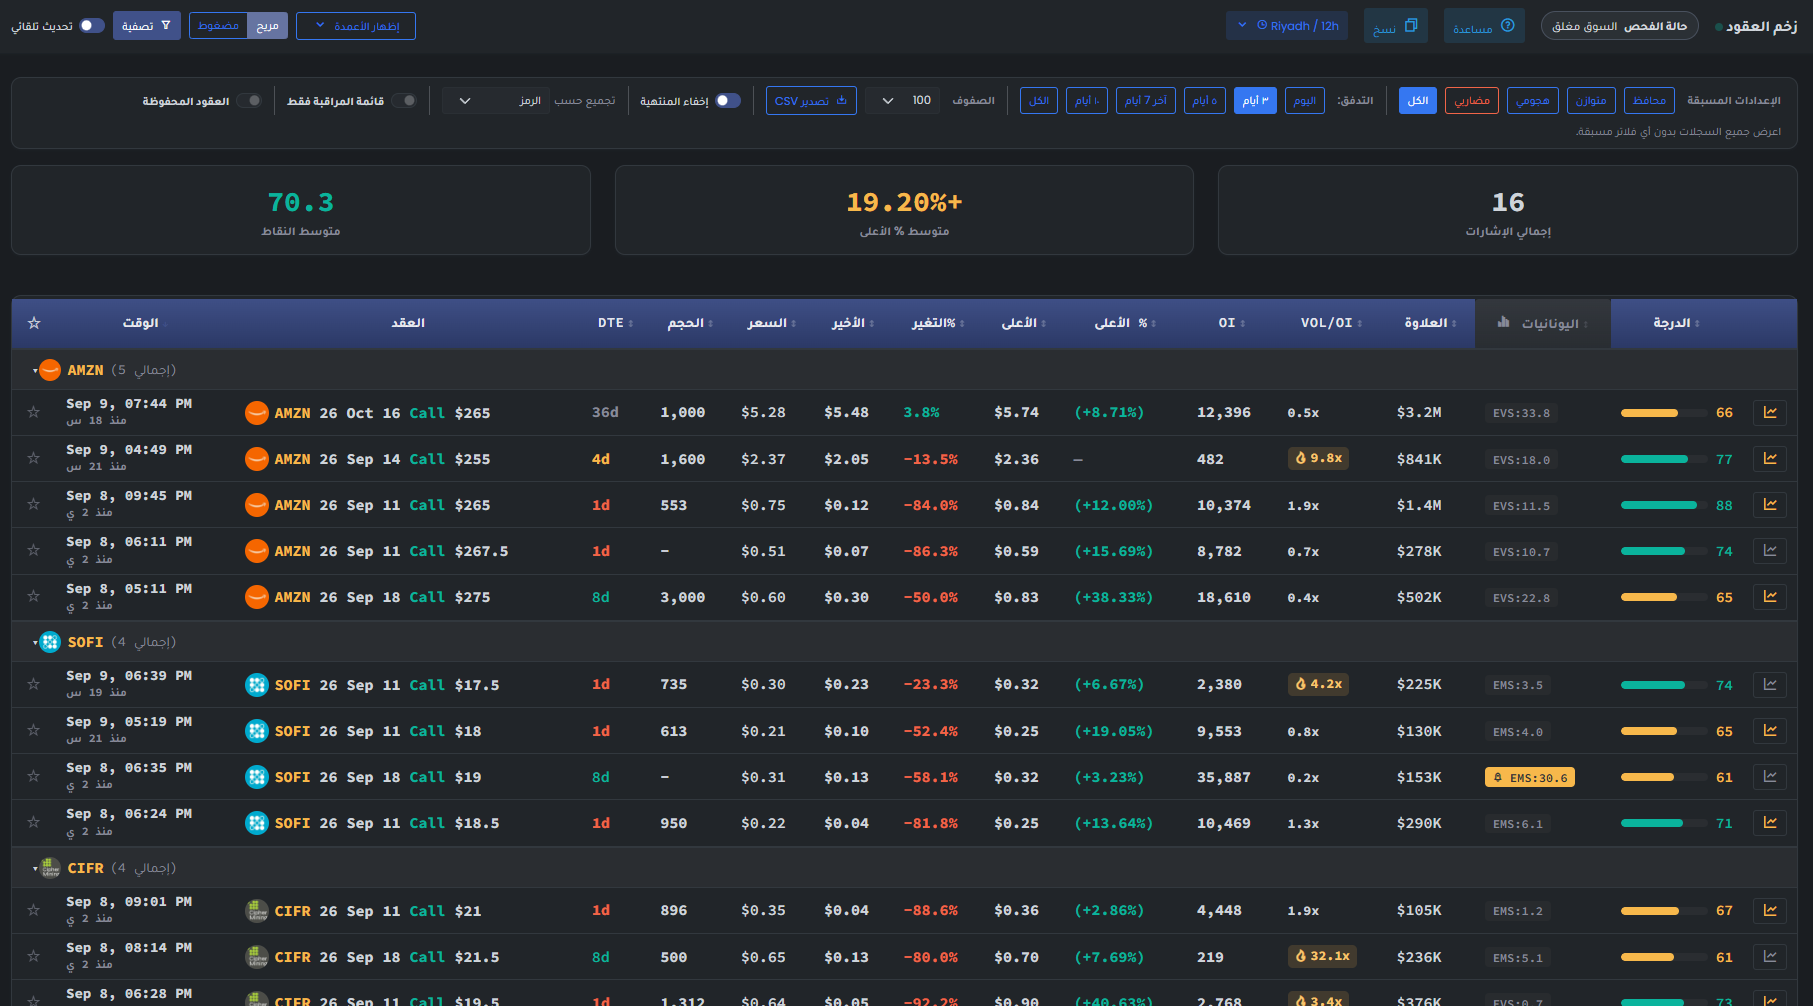Switch row density to compact (مضغوط)
Viewport: 1813px width, 1006px height.
point(218,26)
